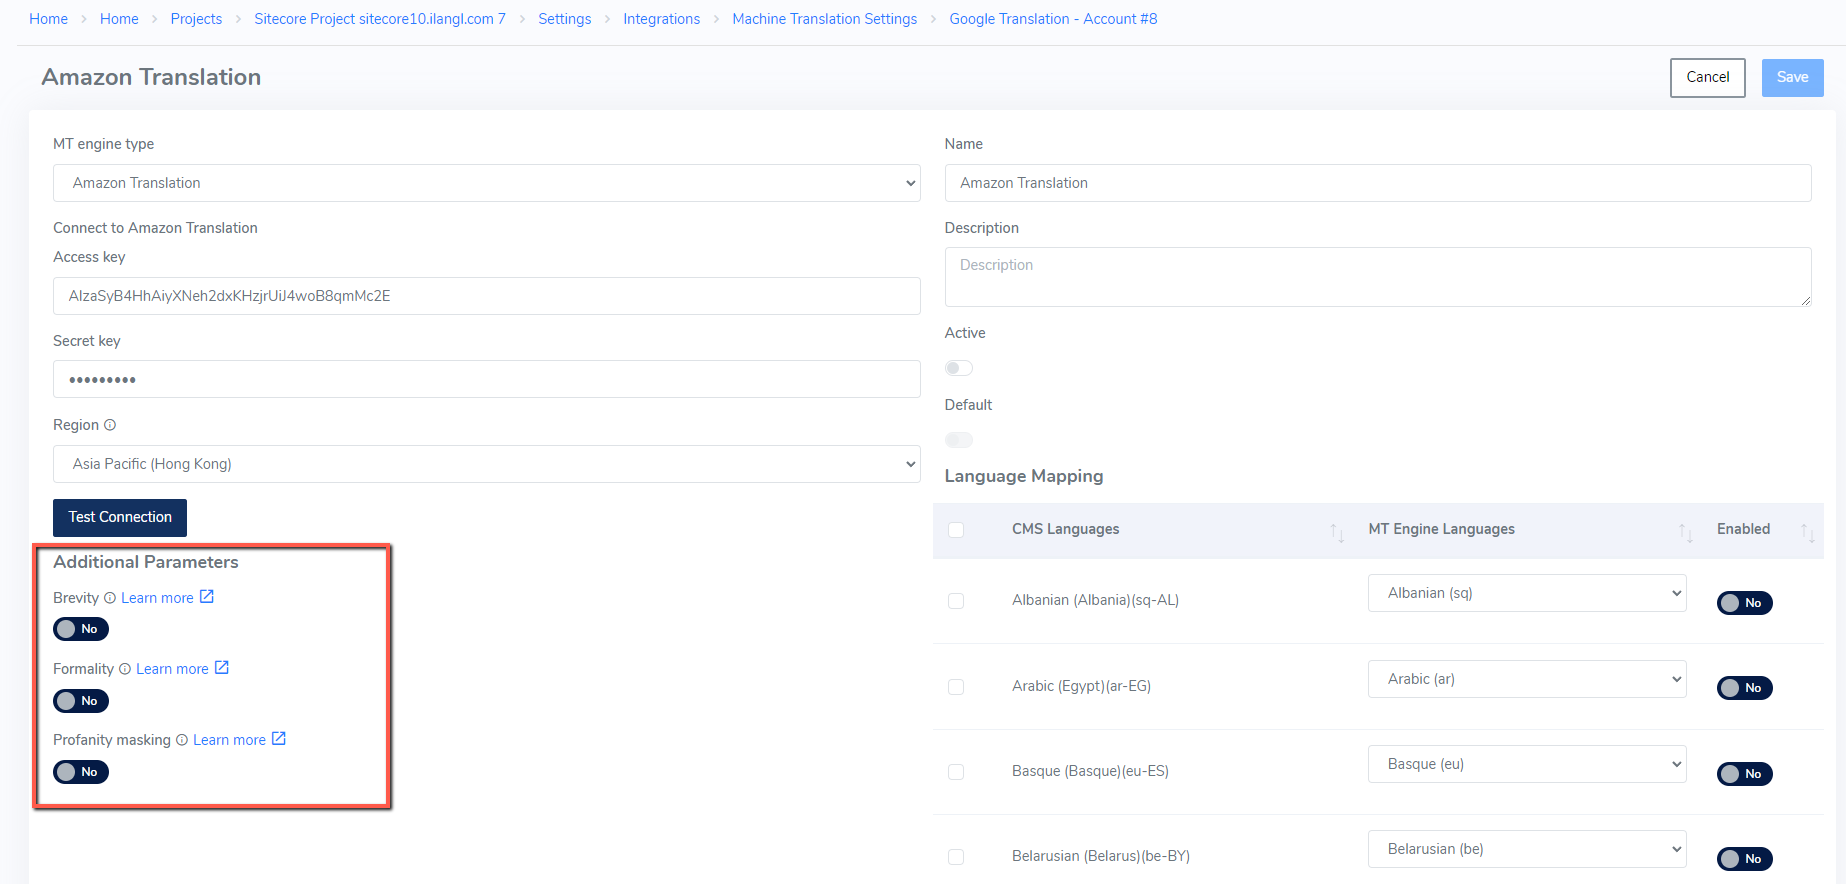Screen dimensions: 1846x884
Task: Toggle the Brevity switch
Action: tap(81, 629)
